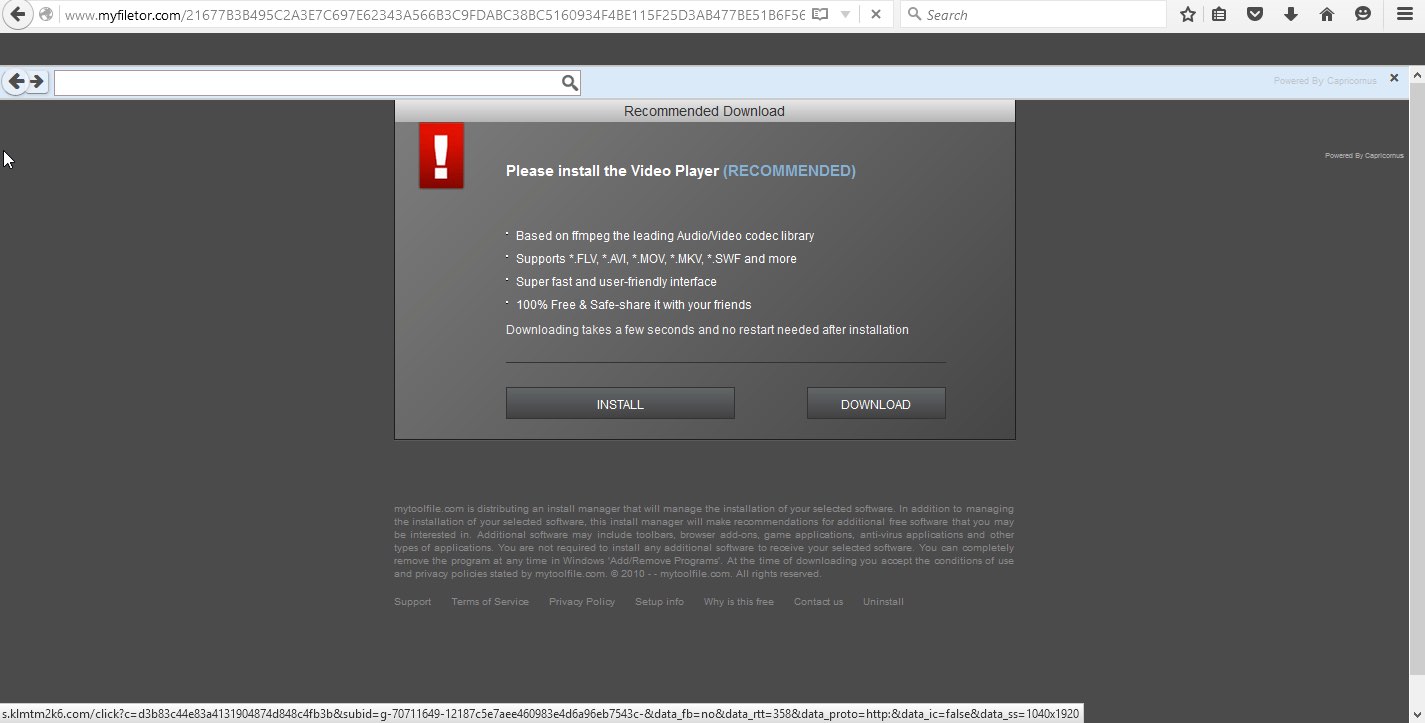Click the injected toolbar search box
1425x723 pixels.
click(x=307, y=83)
